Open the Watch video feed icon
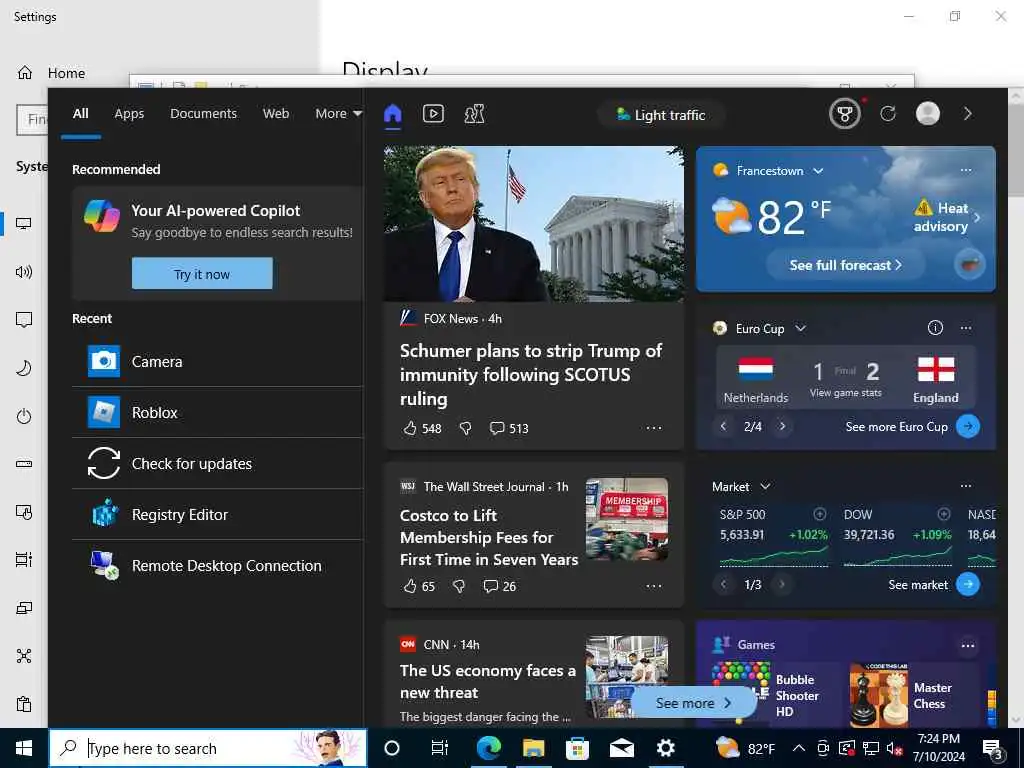Screen dimensions: 1024x768 pos(433,114)
